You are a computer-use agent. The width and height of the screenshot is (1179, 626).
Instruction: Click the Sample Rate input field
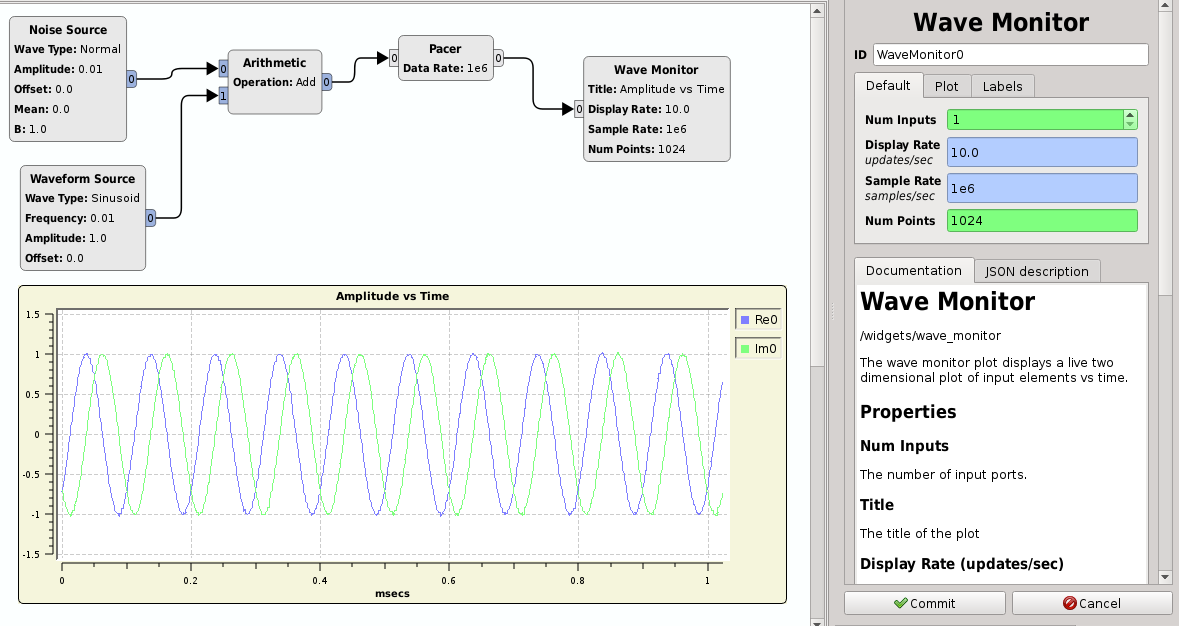click(1041, 188)
